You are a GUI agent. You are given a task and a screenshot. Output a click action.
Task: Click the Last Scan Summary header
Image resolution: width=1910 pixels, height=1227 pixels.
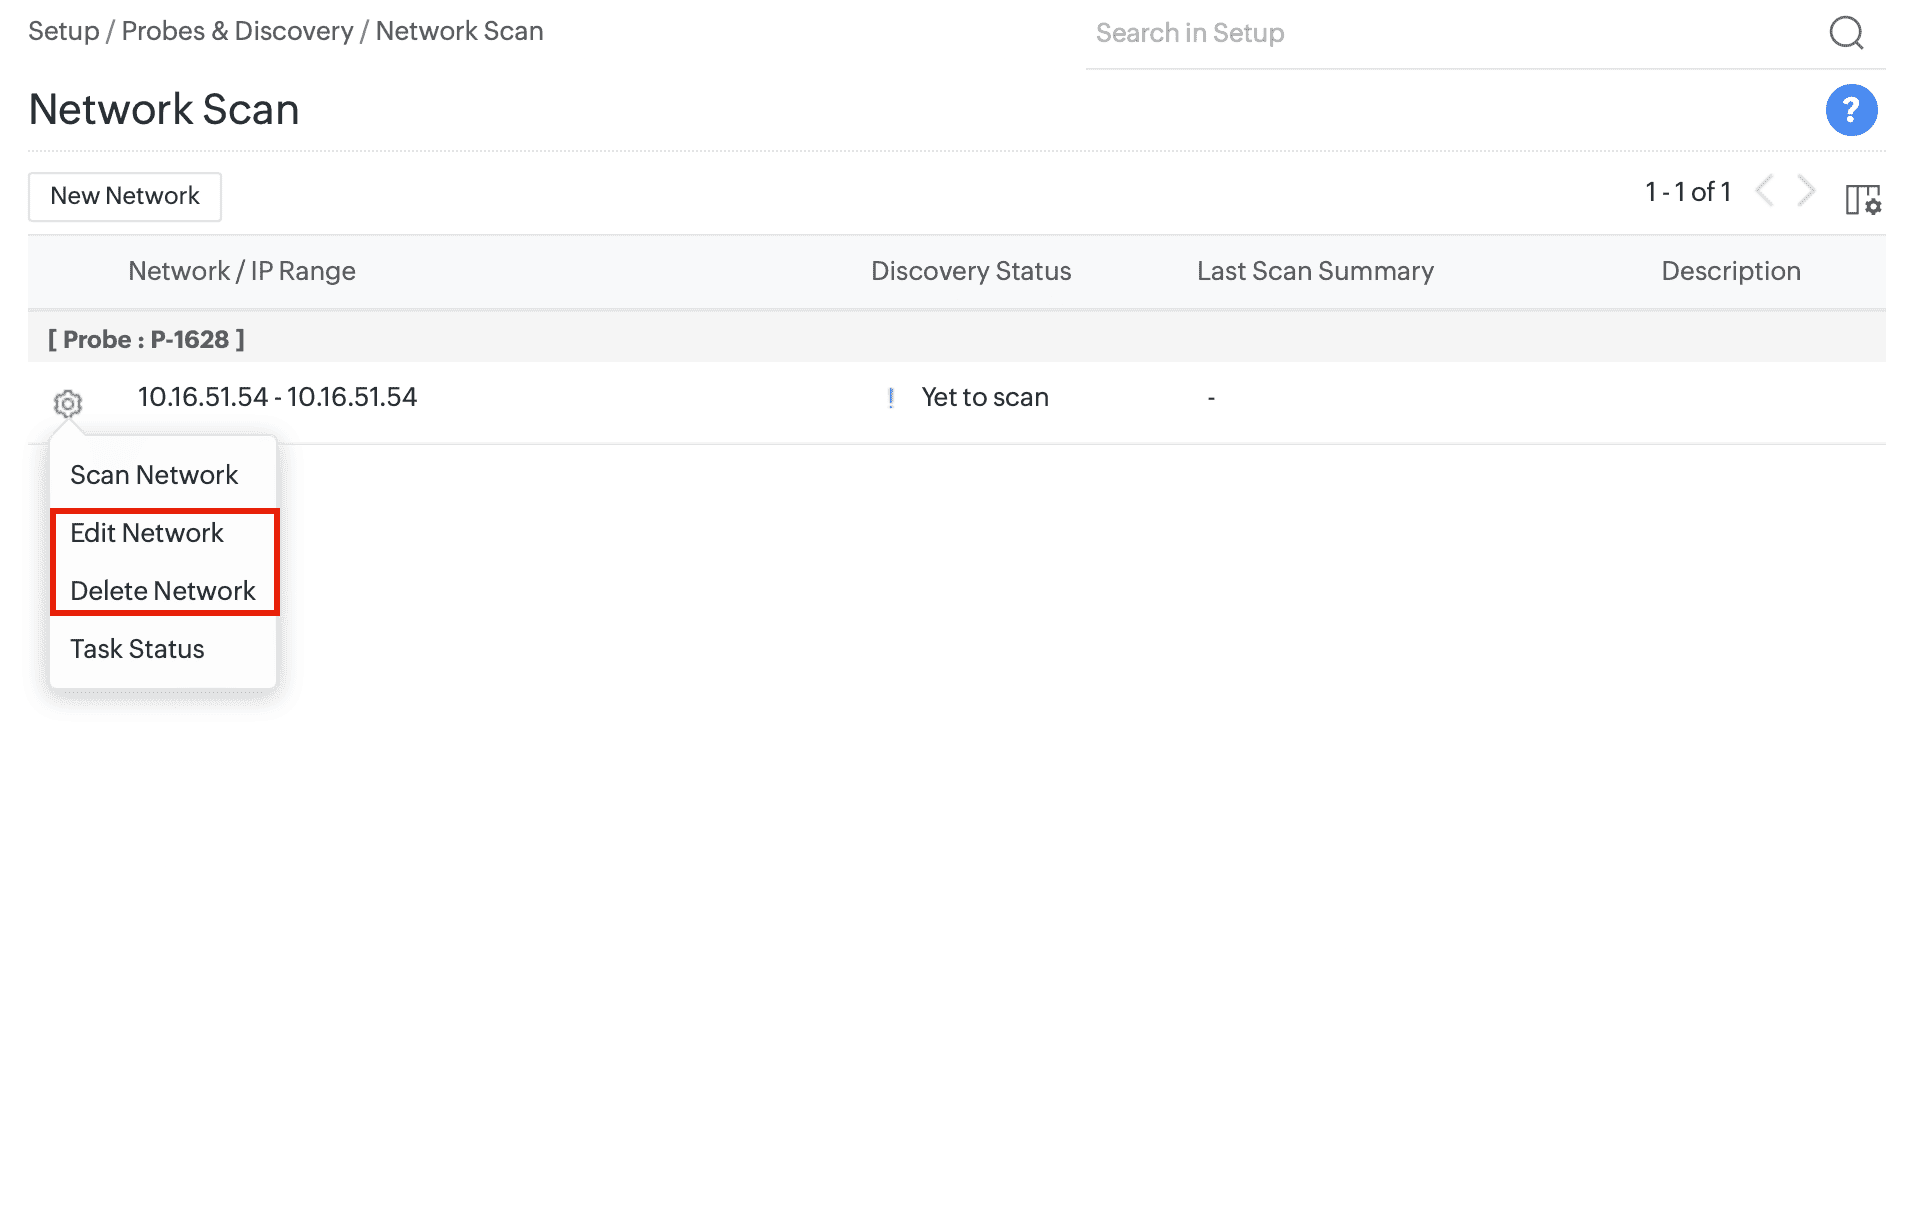(x=1315, y=271)
